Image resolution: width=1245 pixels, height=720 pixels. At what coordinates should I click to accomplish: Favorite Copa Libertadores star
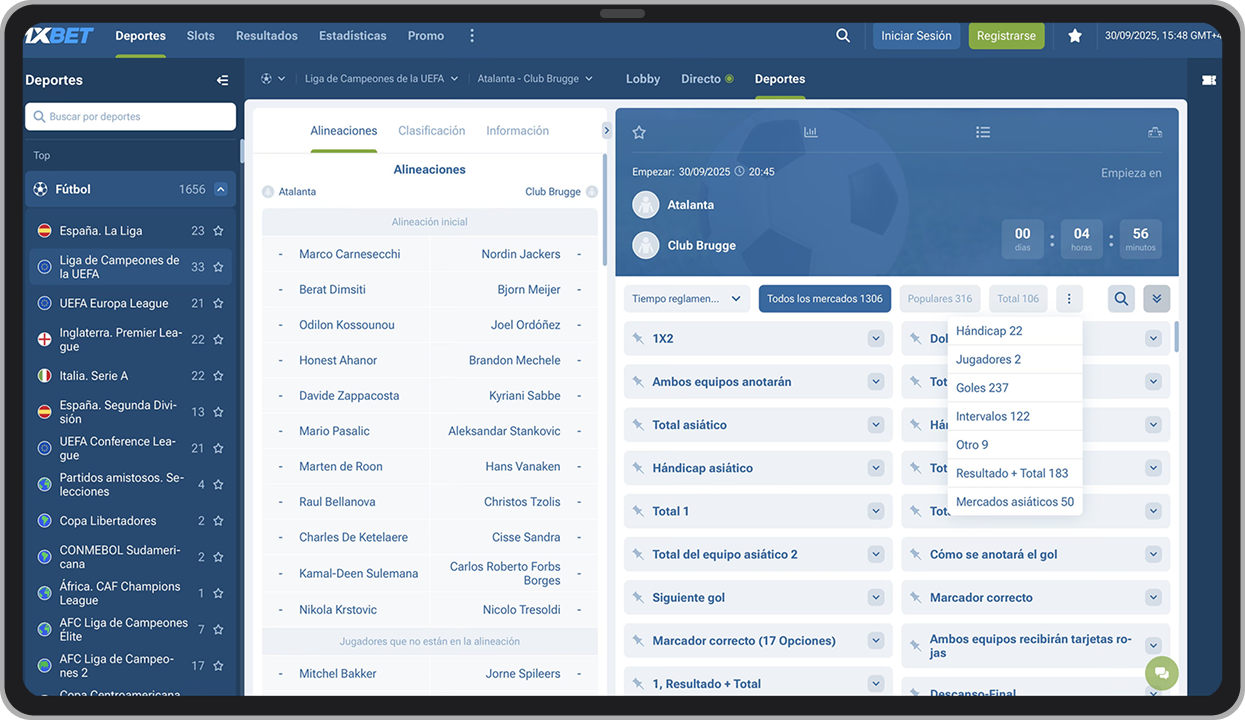coord(218,521)
